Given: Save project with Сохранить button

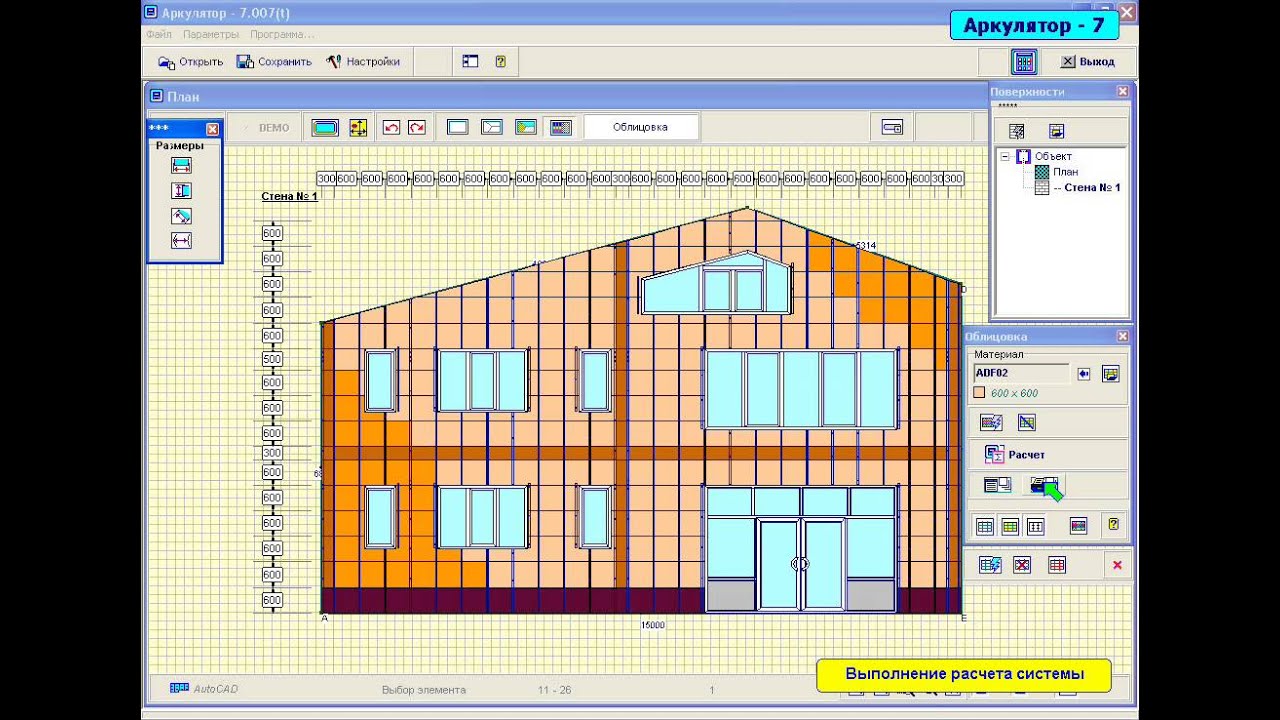Looking at the screenshot, I should (x=274, y=62).
